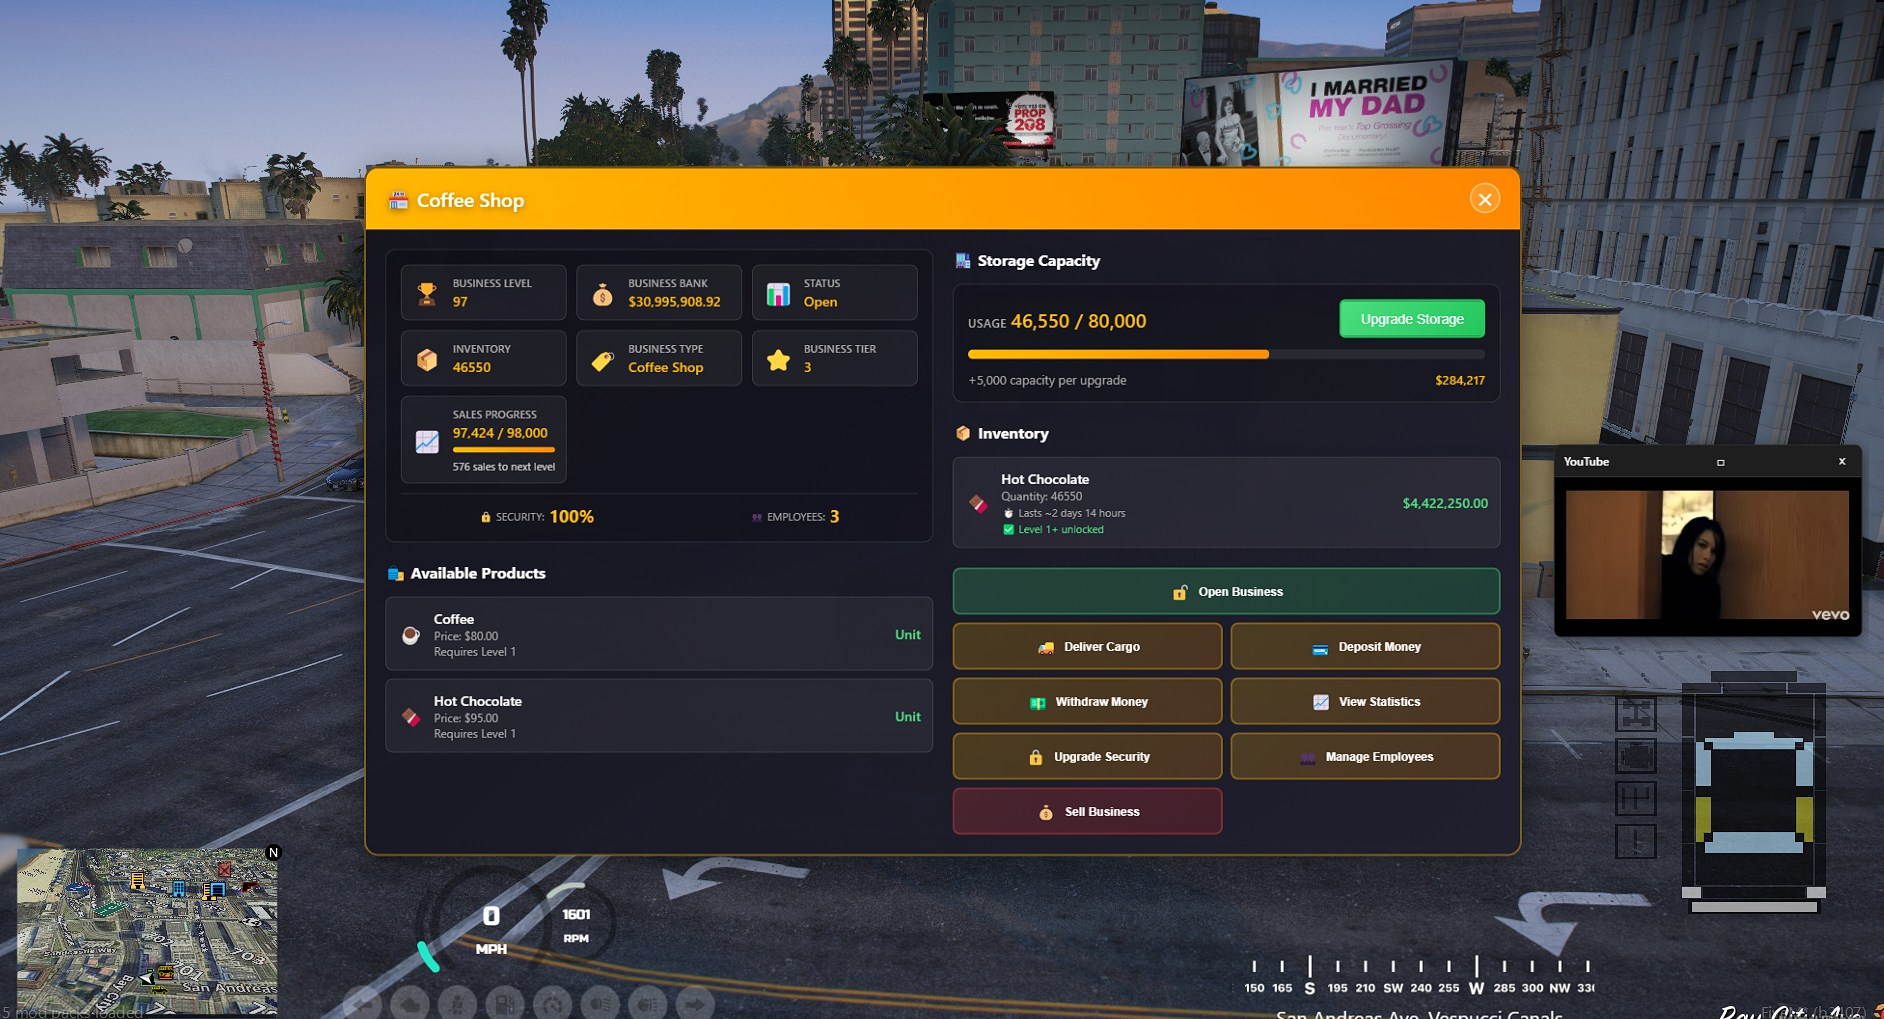Click the sales count 97,424 / 98,000
1884x1019 pixels.
pos(500,433)
